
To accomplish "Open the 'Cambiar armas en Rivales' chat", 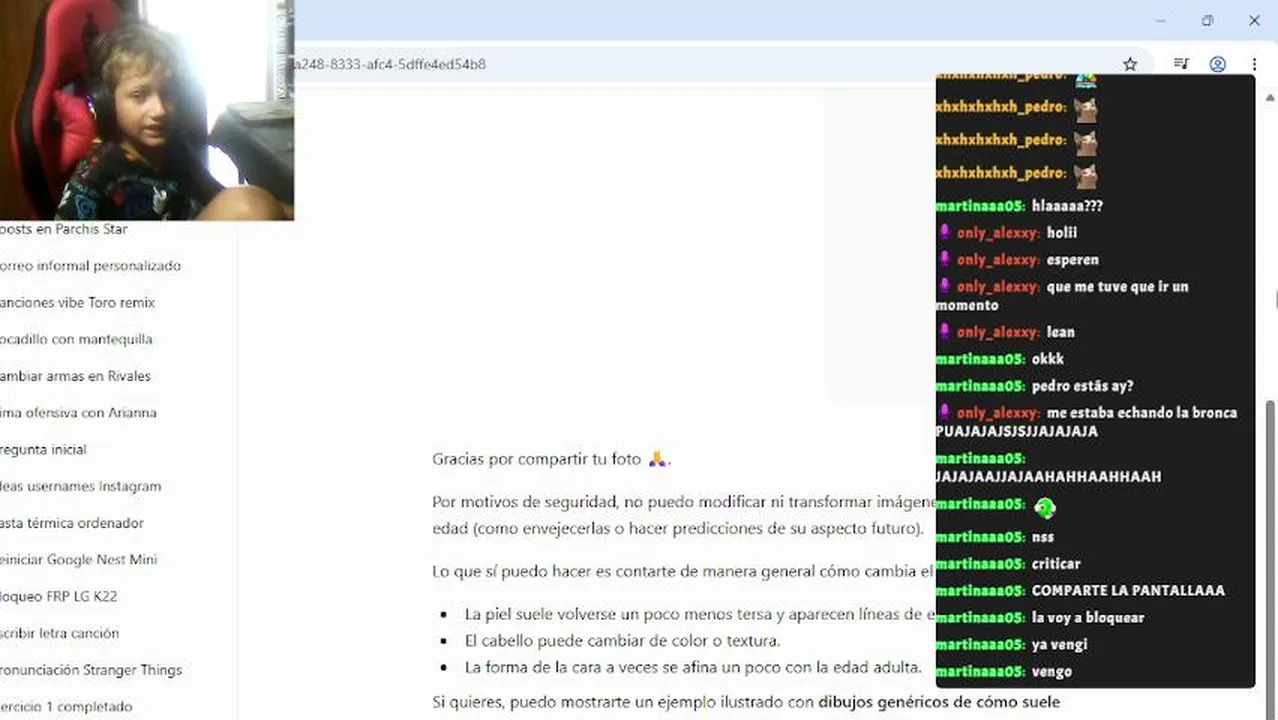I will point(75,376).
